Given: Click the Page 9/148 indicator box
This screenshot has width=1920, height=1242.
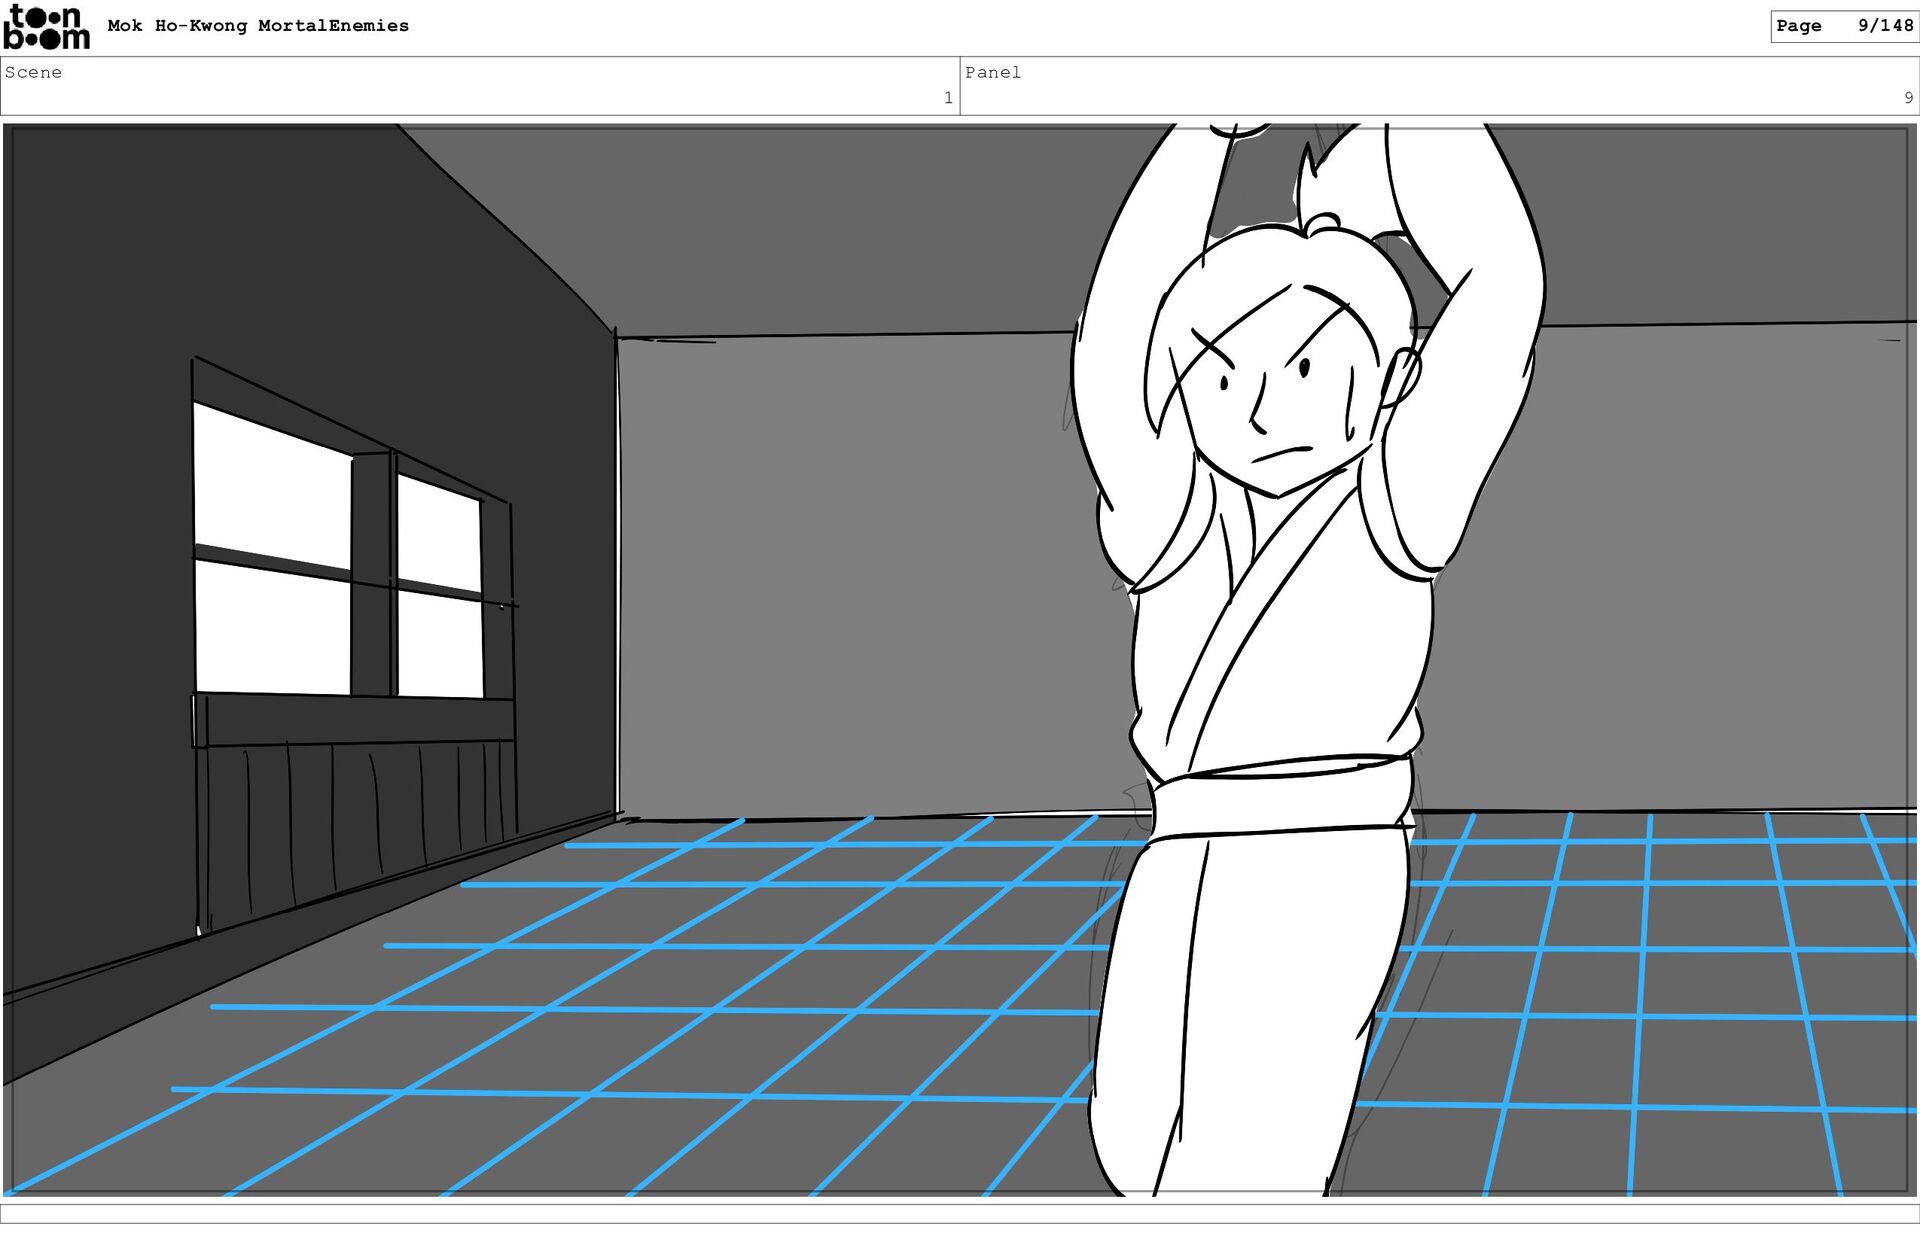Looking at the screenshot, I should 1843,26.
